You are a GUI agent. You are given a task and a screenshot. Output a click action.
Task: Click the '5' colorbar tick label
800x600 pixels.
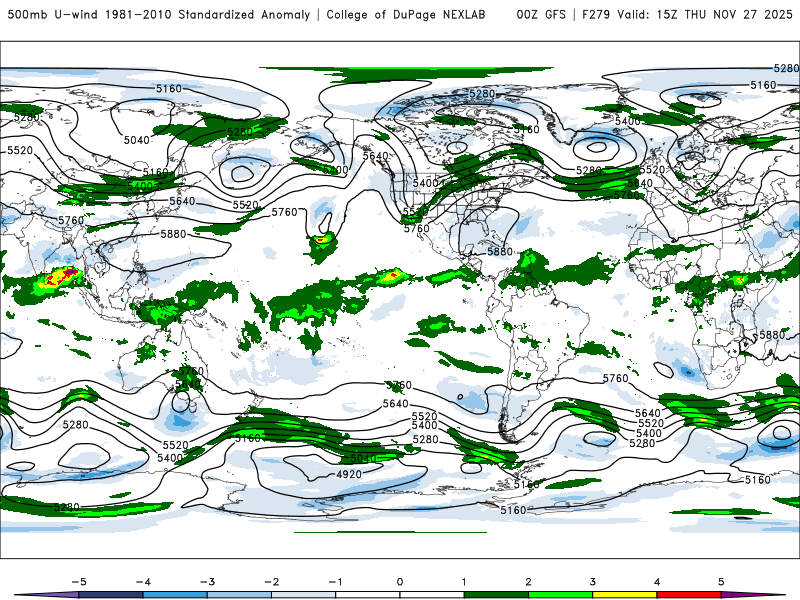click(x=721, y=582)
